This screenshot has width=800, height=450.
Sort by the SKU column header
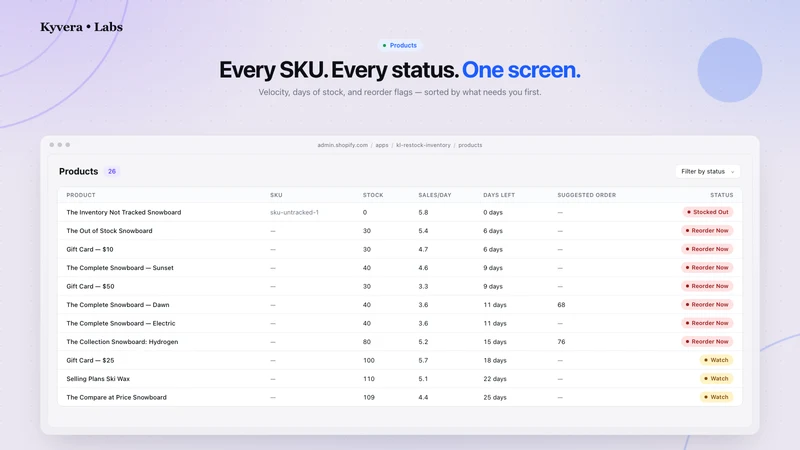tap(276, 195)
